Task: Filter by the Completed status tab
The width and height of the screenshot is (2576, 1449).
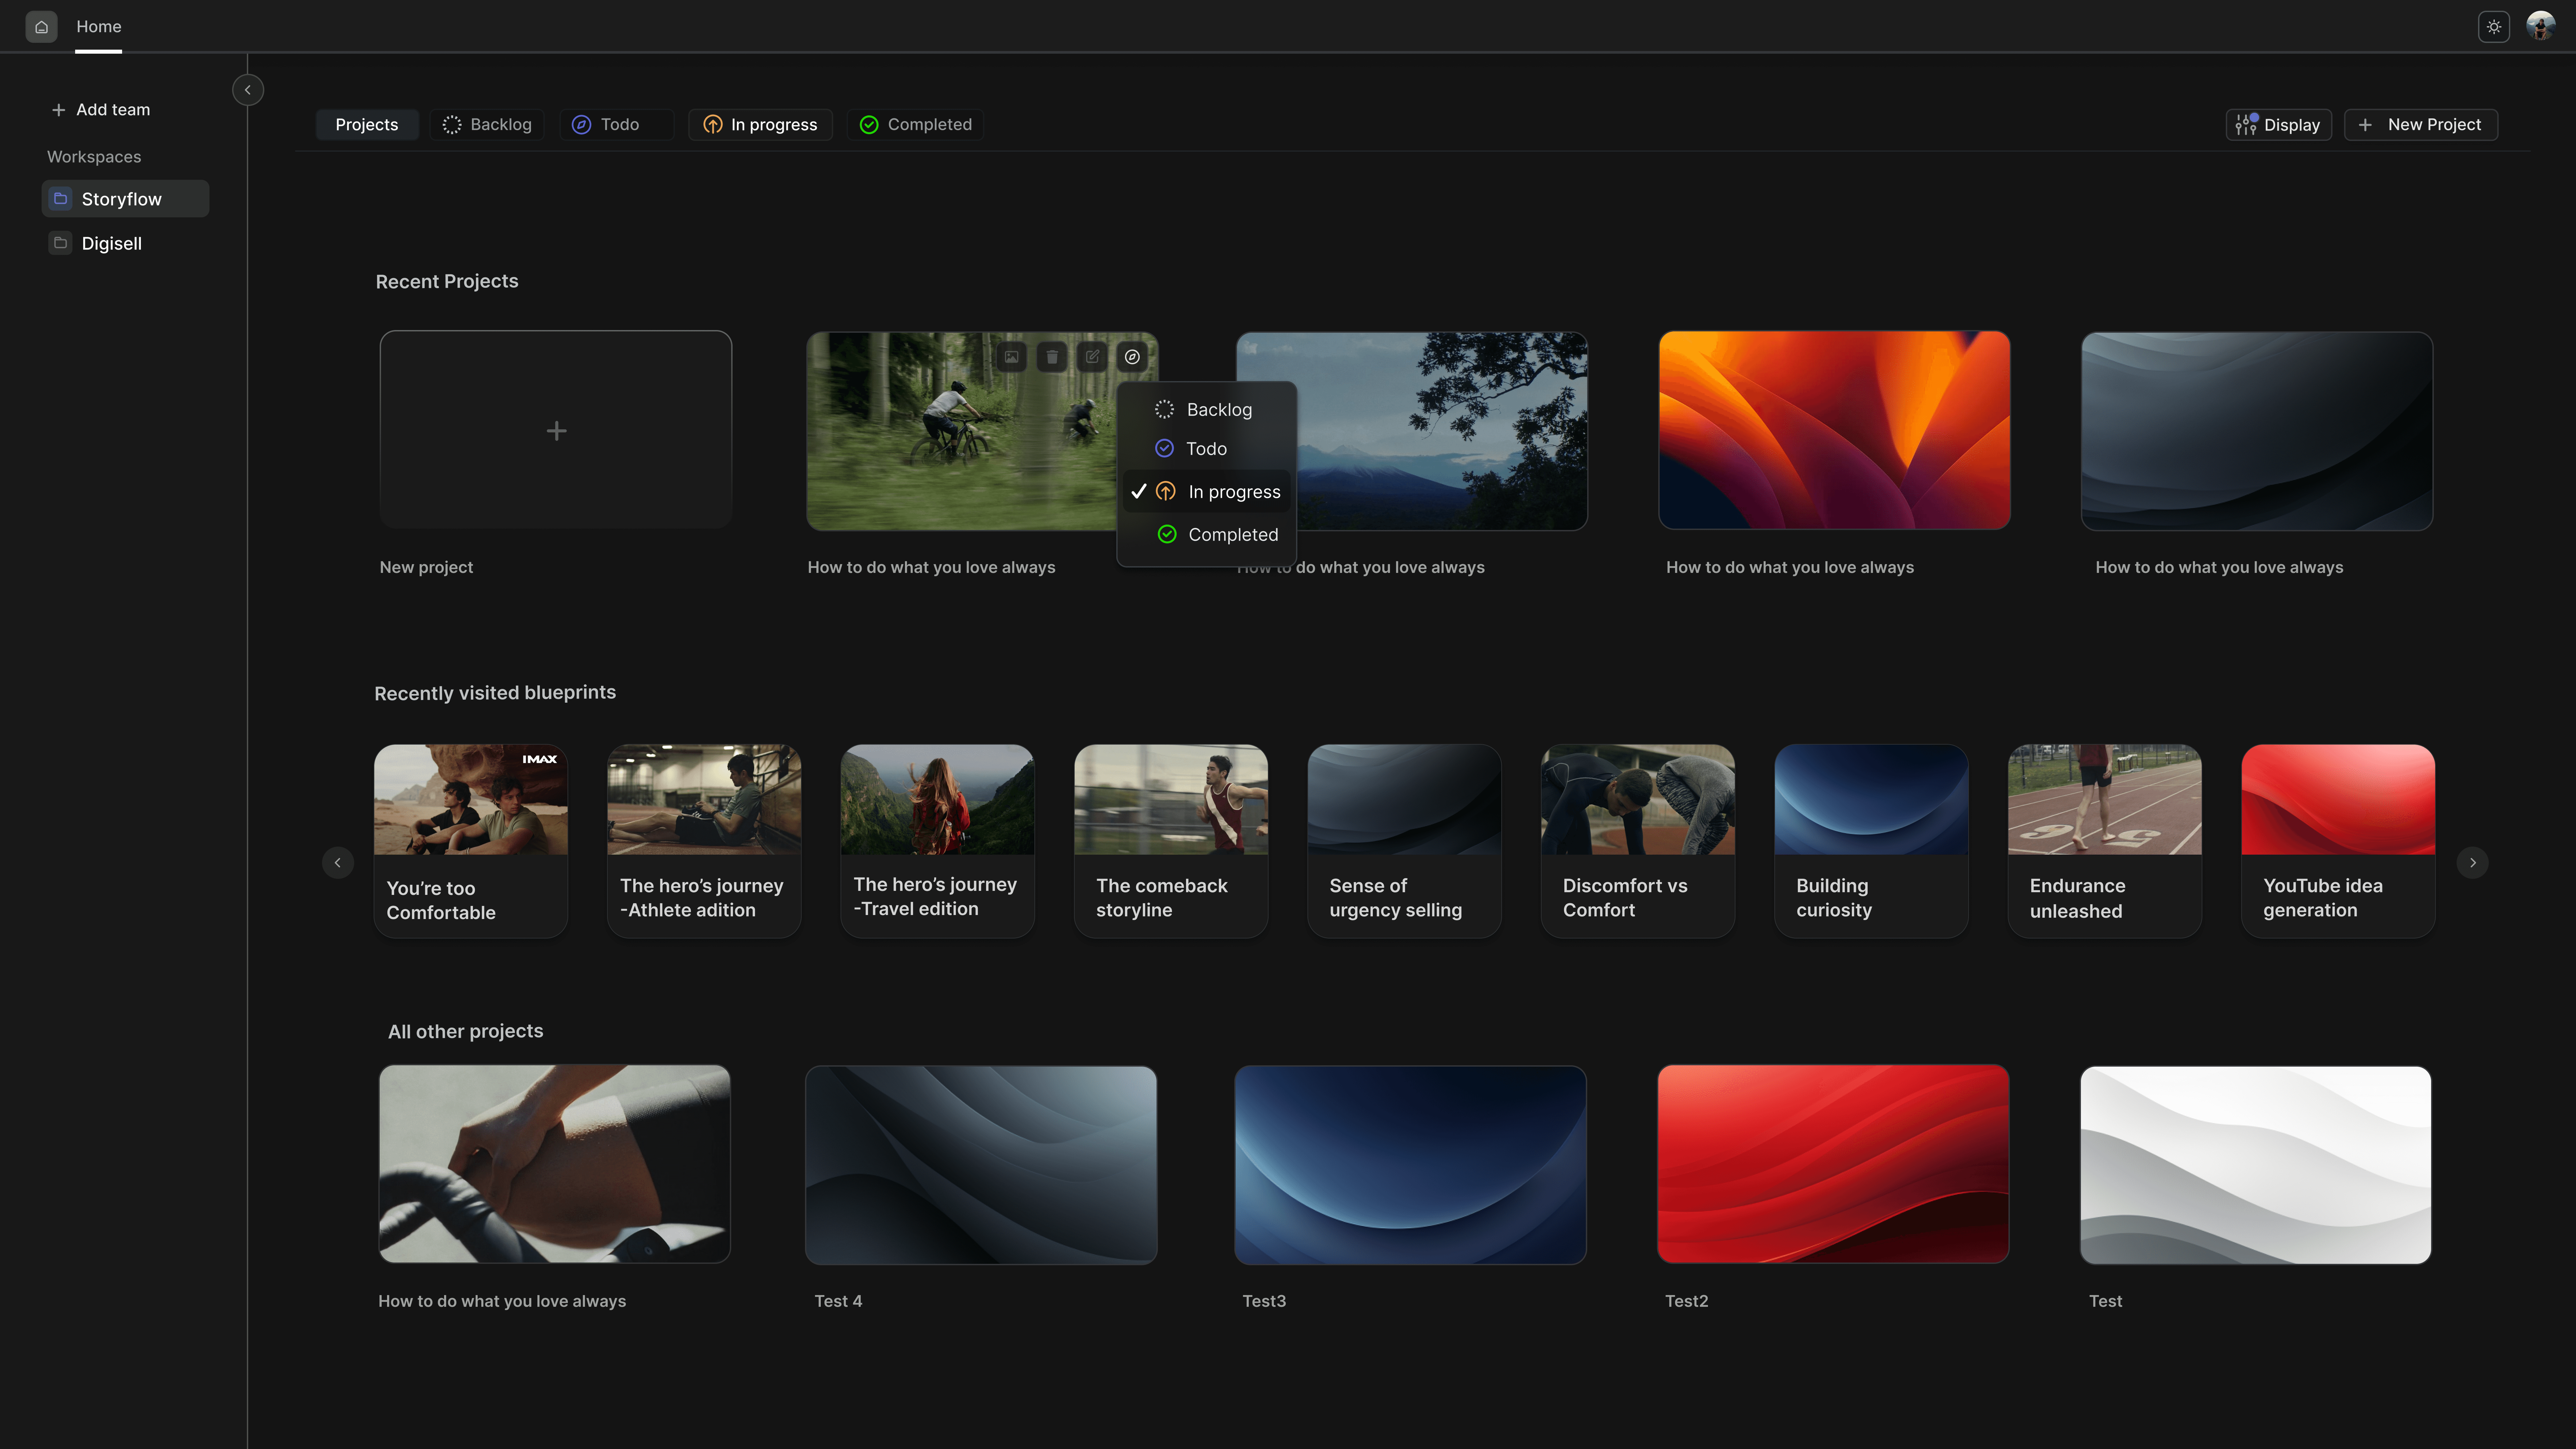Action: [x=915, y=125]
